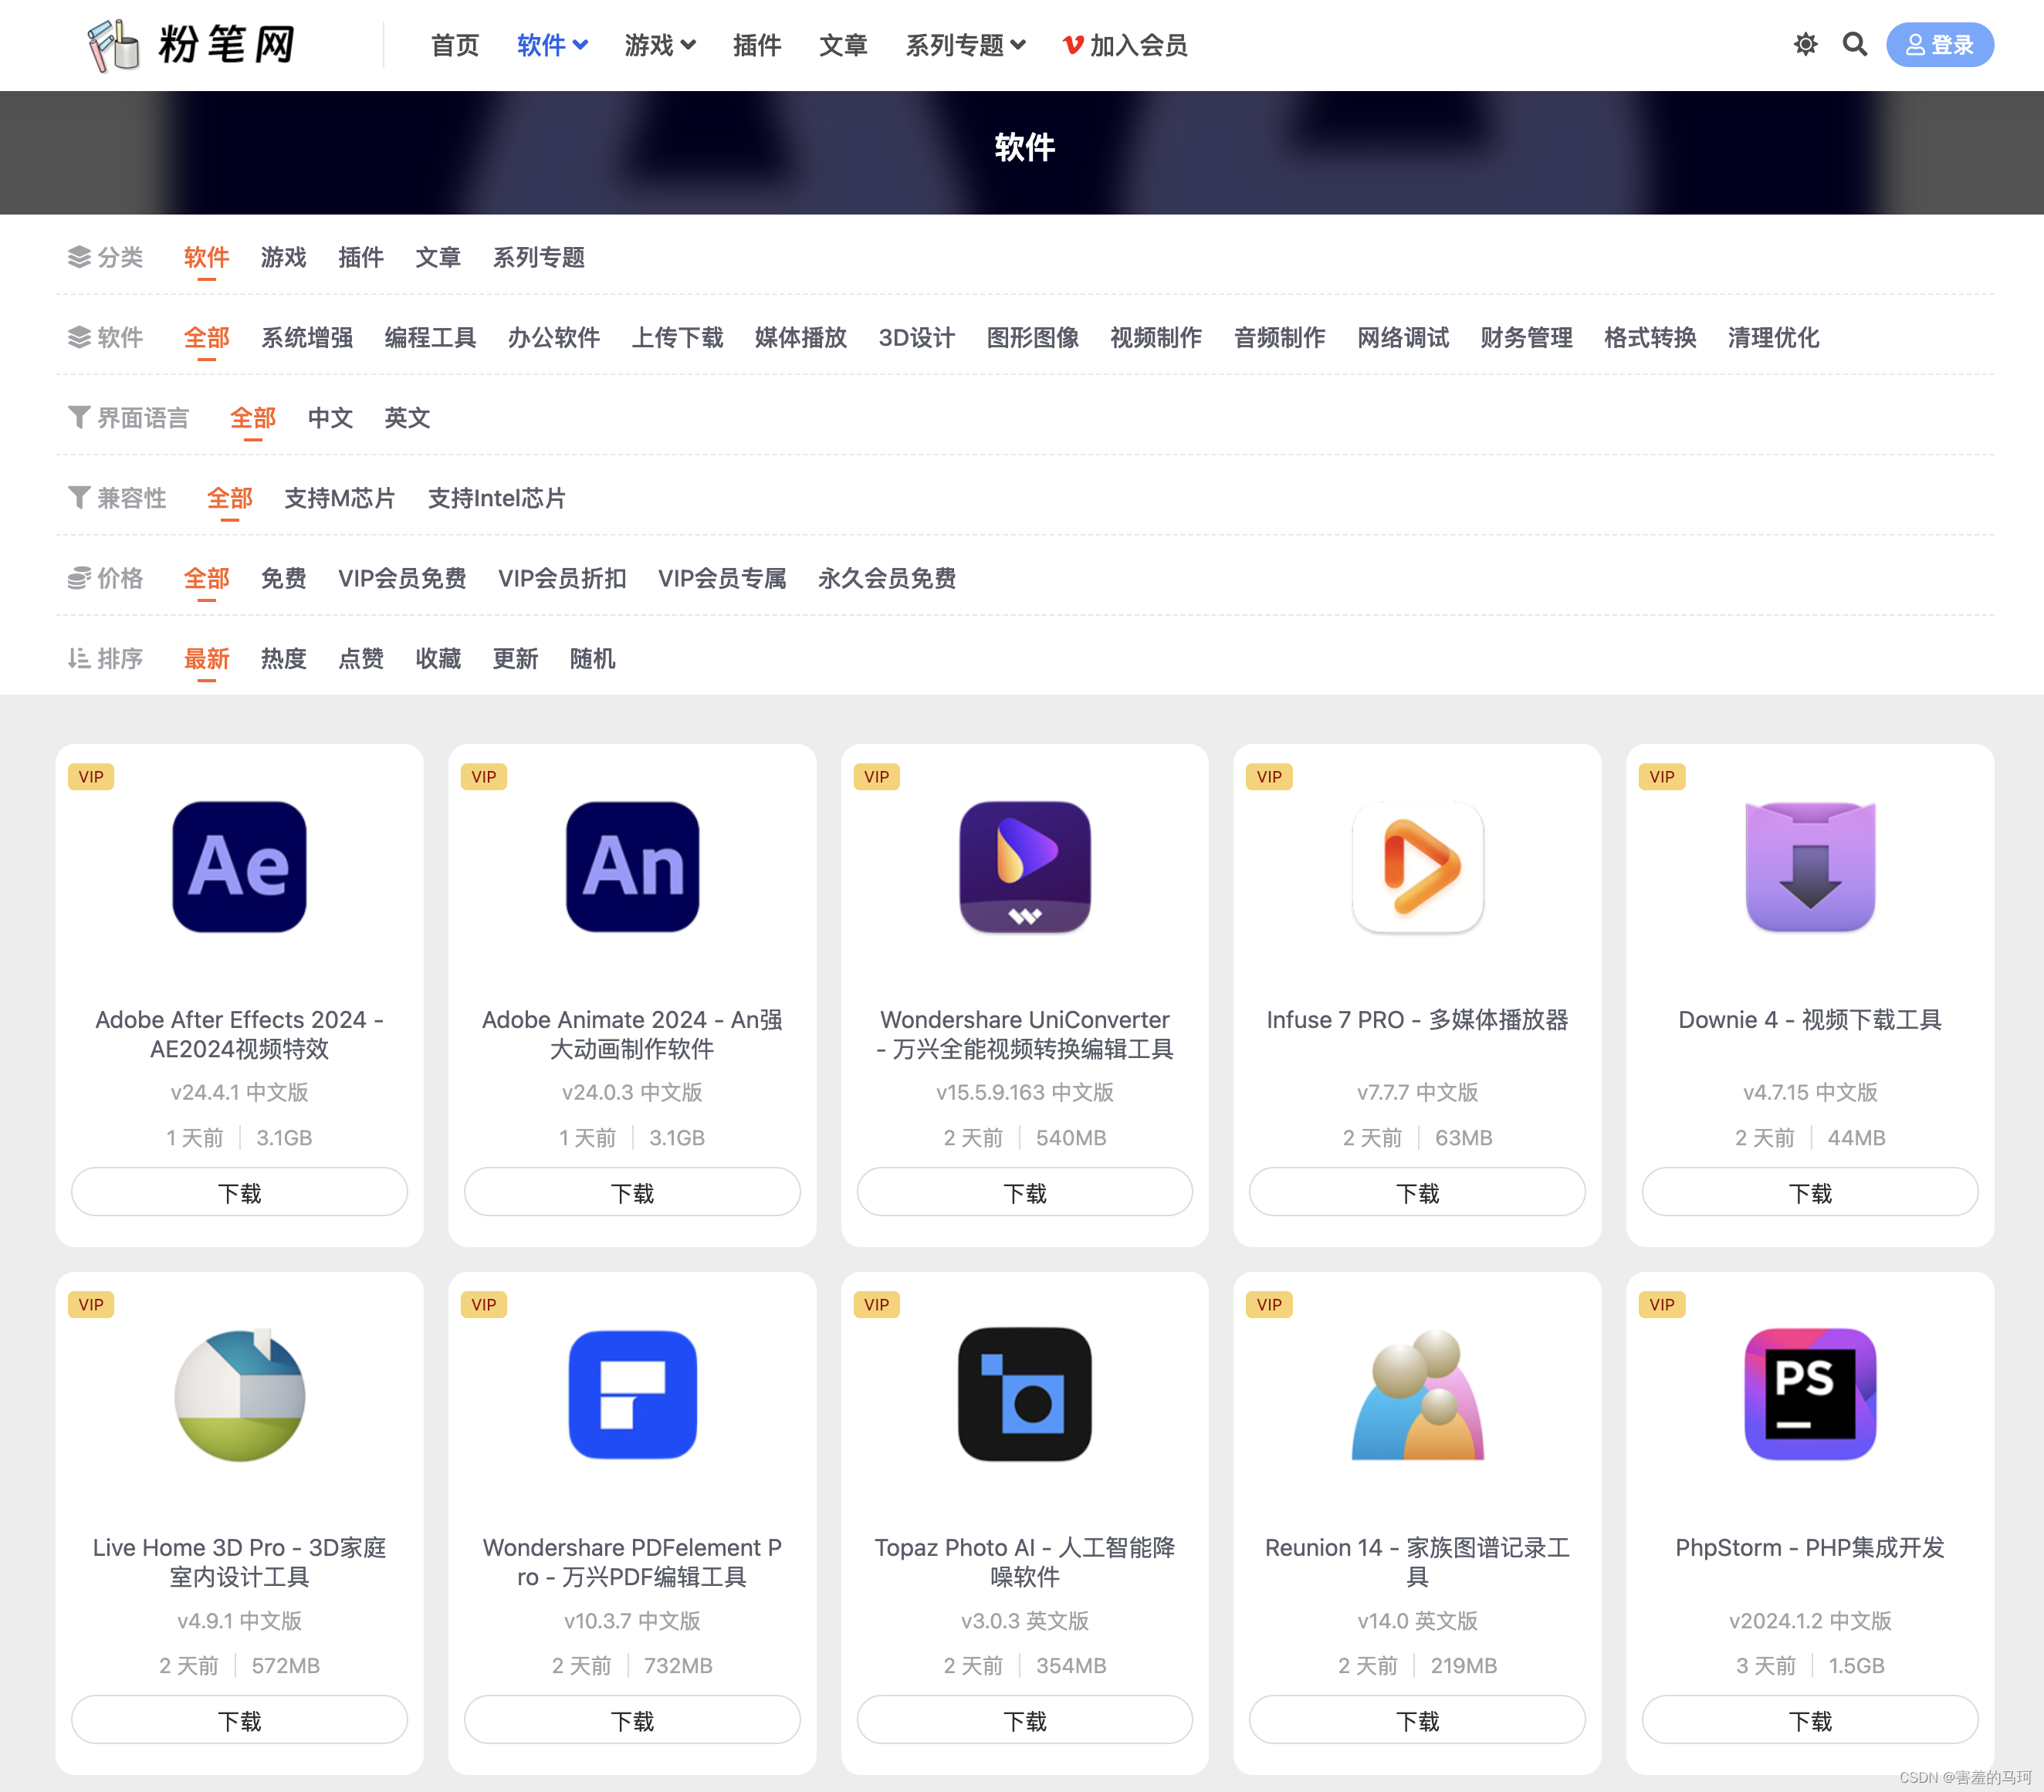
Task: Open search with the magnifier icon
Action: (x=1855, y=45)
